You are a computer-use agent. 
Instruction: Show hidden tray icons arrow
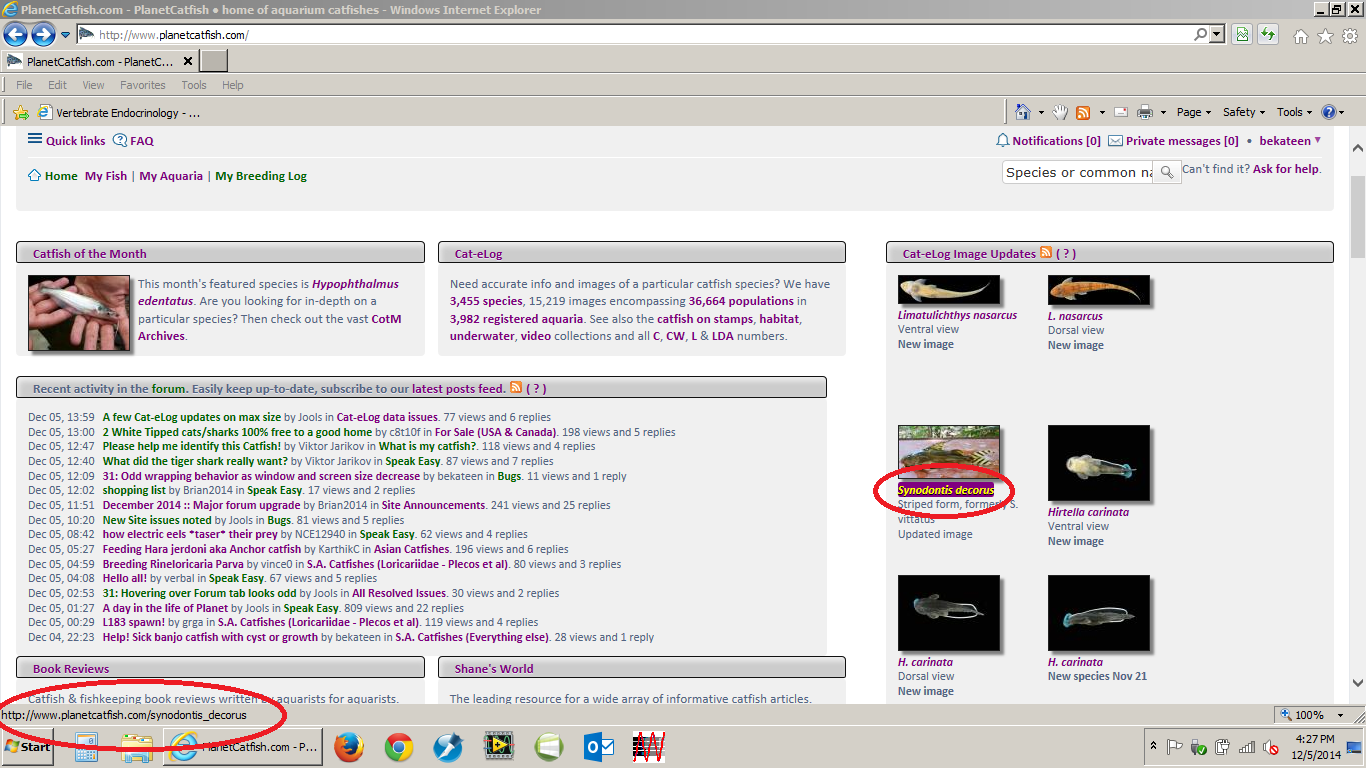(x=1153, y=747)
